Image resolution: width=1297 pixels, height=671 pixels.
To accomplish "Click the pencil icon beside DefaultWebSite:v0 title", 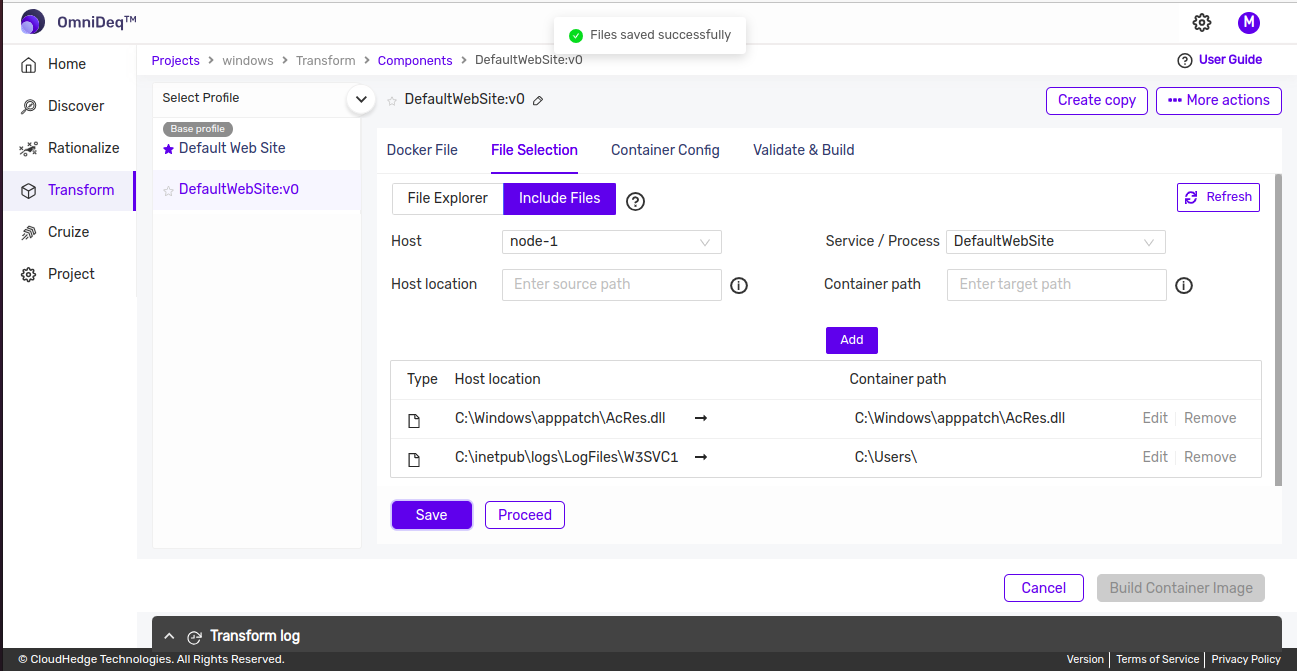I will 538,100.
